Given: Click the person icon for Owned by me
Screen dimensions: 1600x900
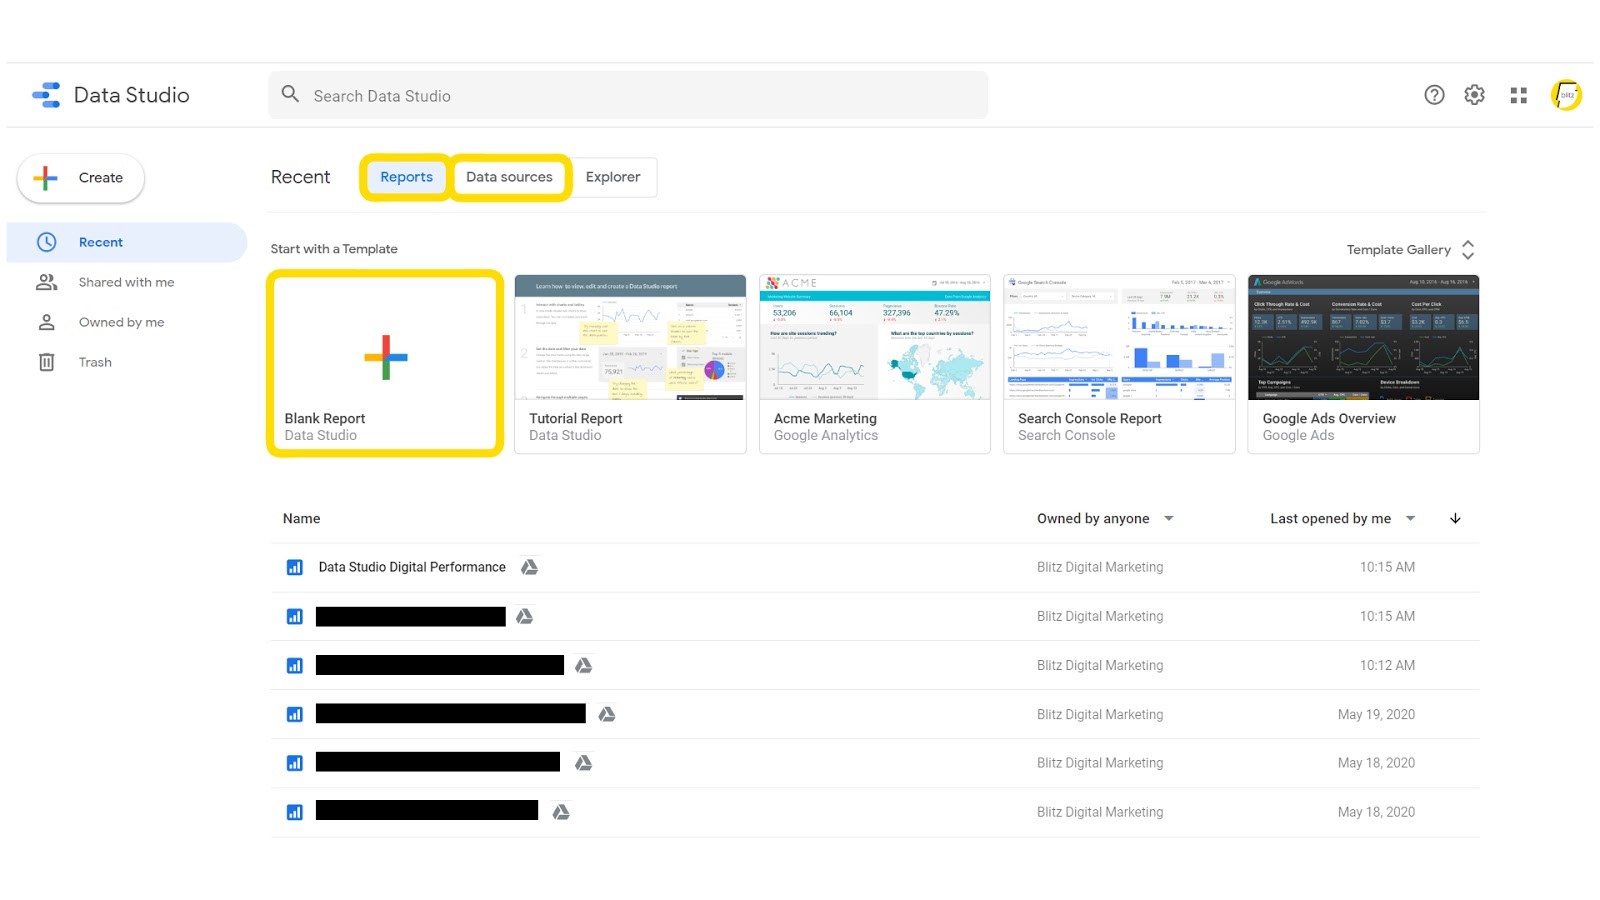Looking at the screenshot, I should coord(46,322).
